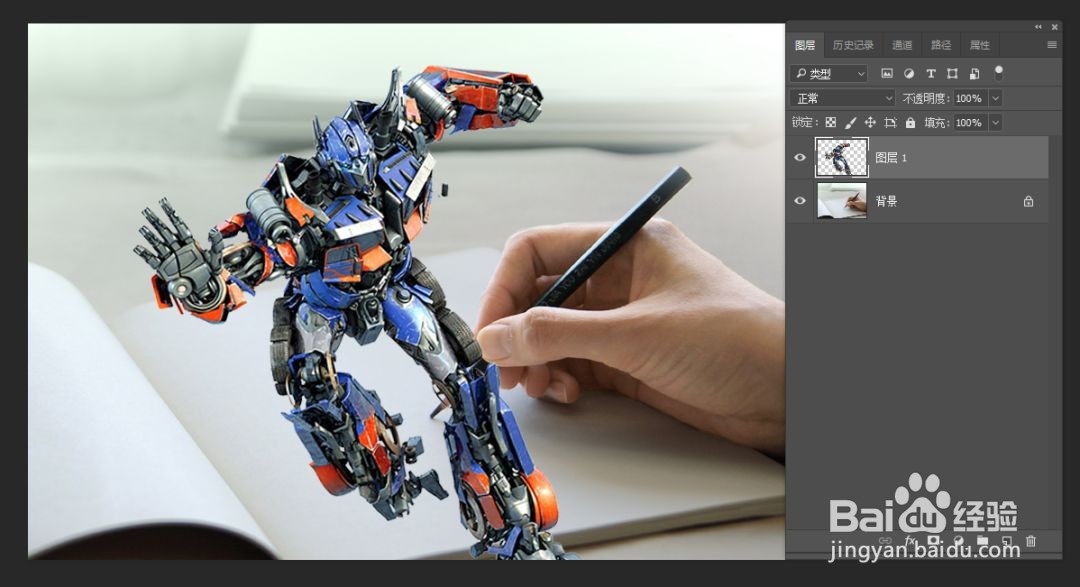Image resolution: width=1080 pixels, height=587 pixels.
Task: Click the 不透明度 label
Action: click(x=926, y=99)
